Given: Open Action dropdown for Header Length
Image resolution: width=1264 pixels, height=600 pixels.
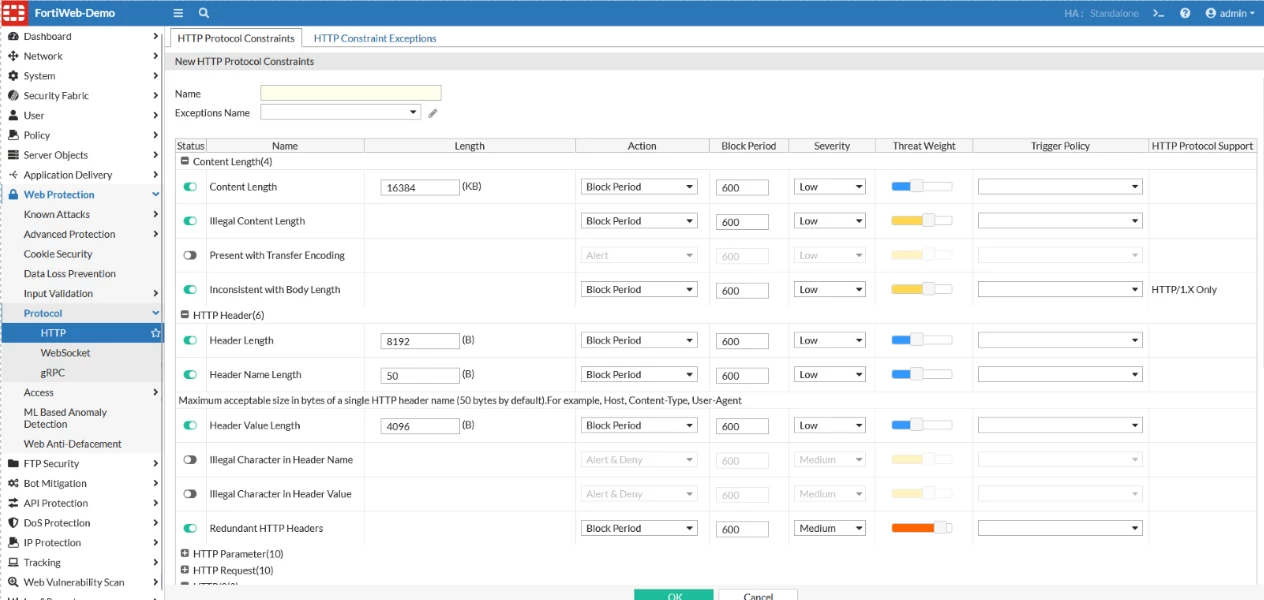Looking at the screenshot, I should coord(639,340).
